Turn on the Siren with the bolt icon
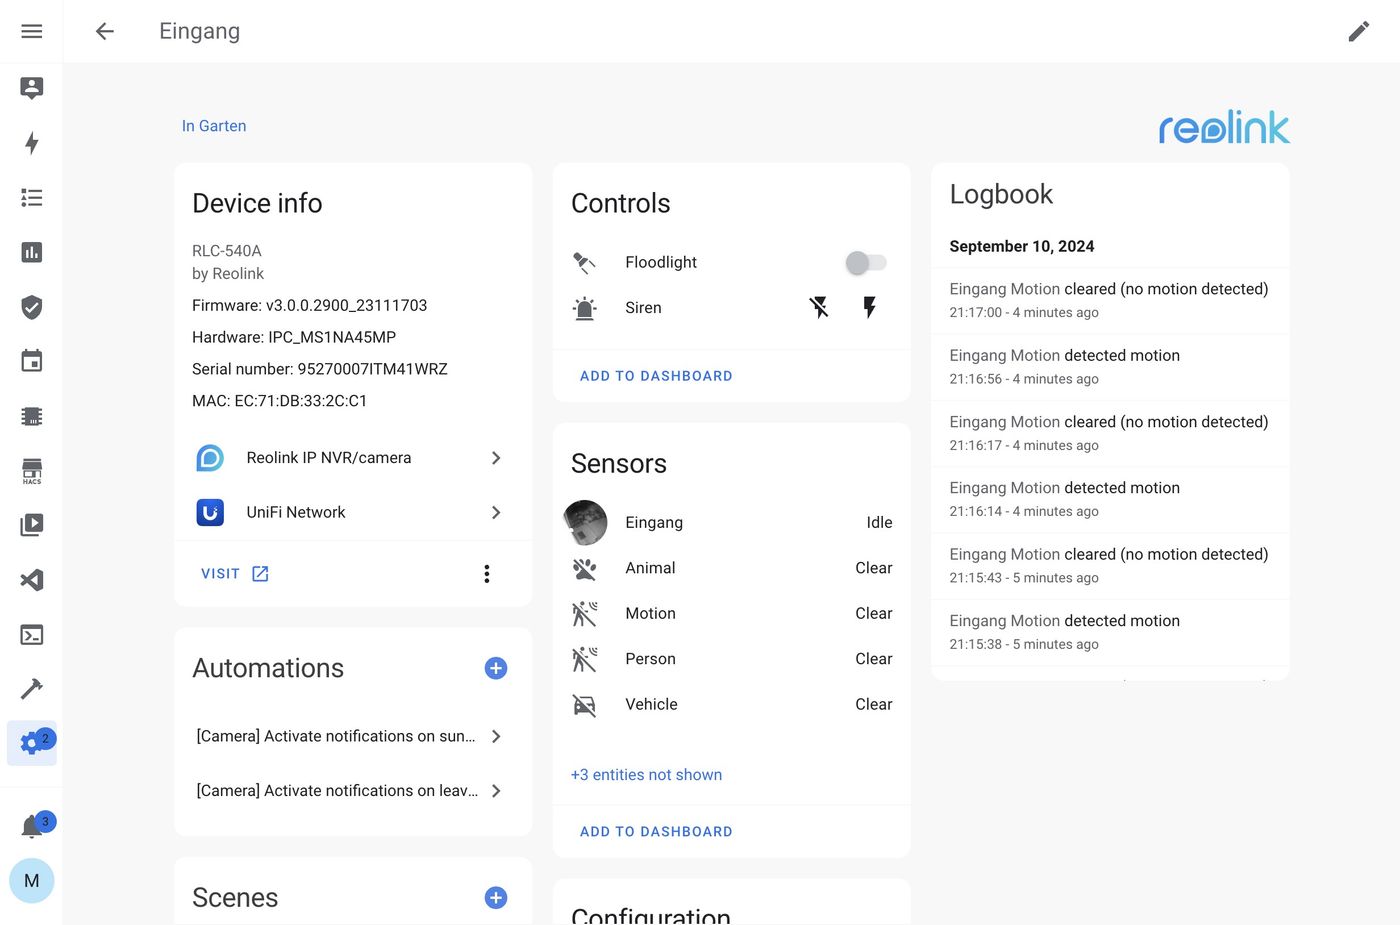 pos(868,307)
